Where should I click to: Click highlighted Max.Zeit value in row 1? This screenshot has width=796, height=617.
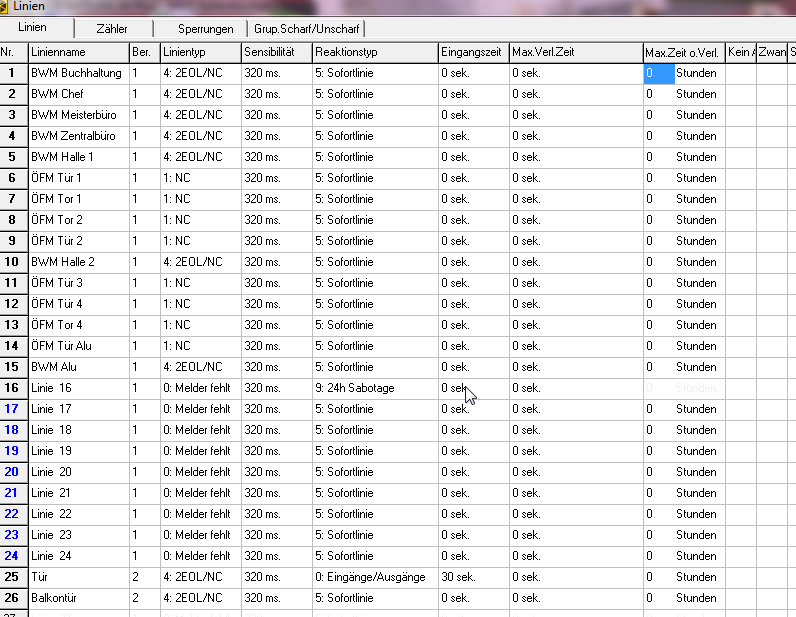658,73
